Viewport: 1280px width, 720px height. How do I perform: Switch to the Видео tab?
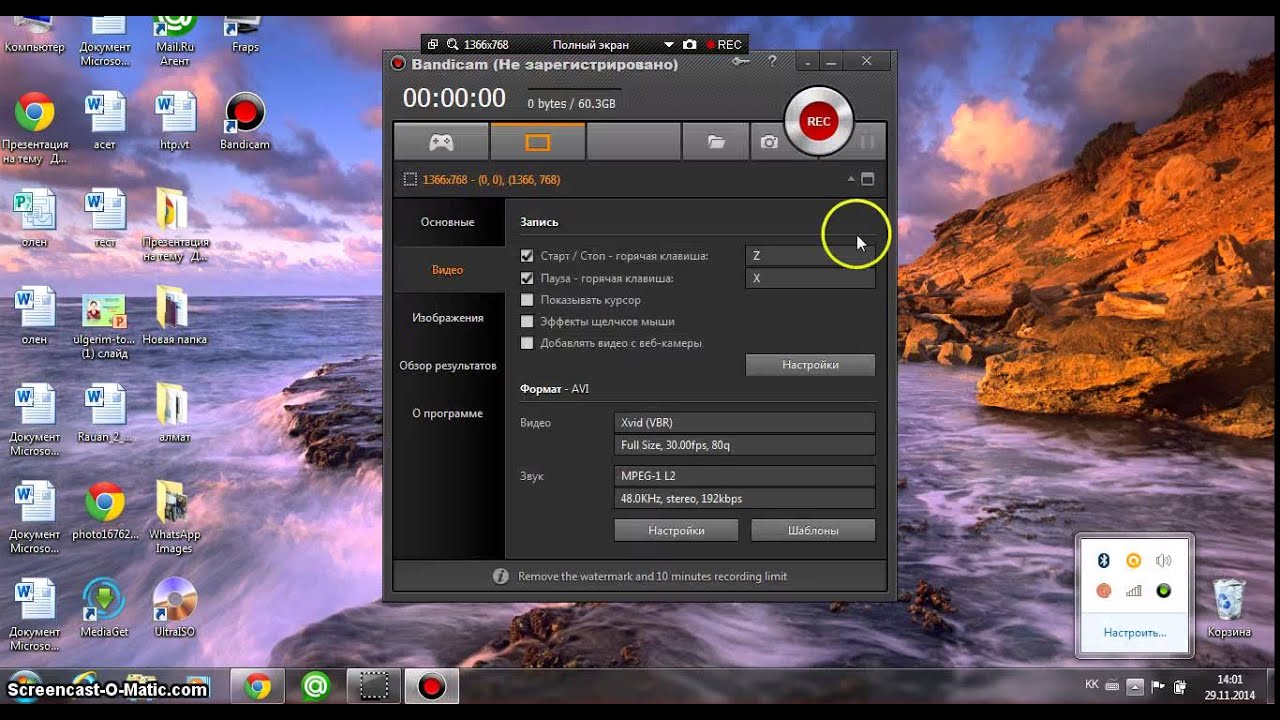(x=448, y=270)
